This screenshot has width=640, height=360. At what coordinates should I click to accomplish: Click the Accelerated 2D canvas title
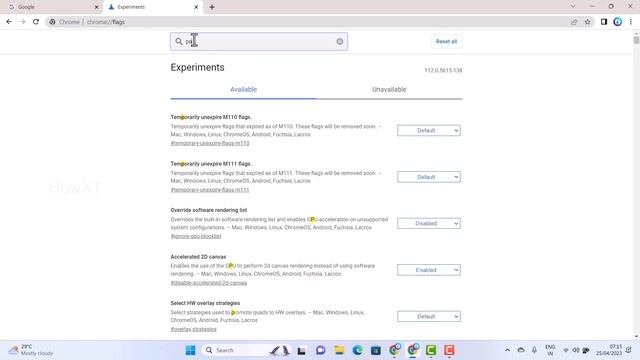(198, 257)
